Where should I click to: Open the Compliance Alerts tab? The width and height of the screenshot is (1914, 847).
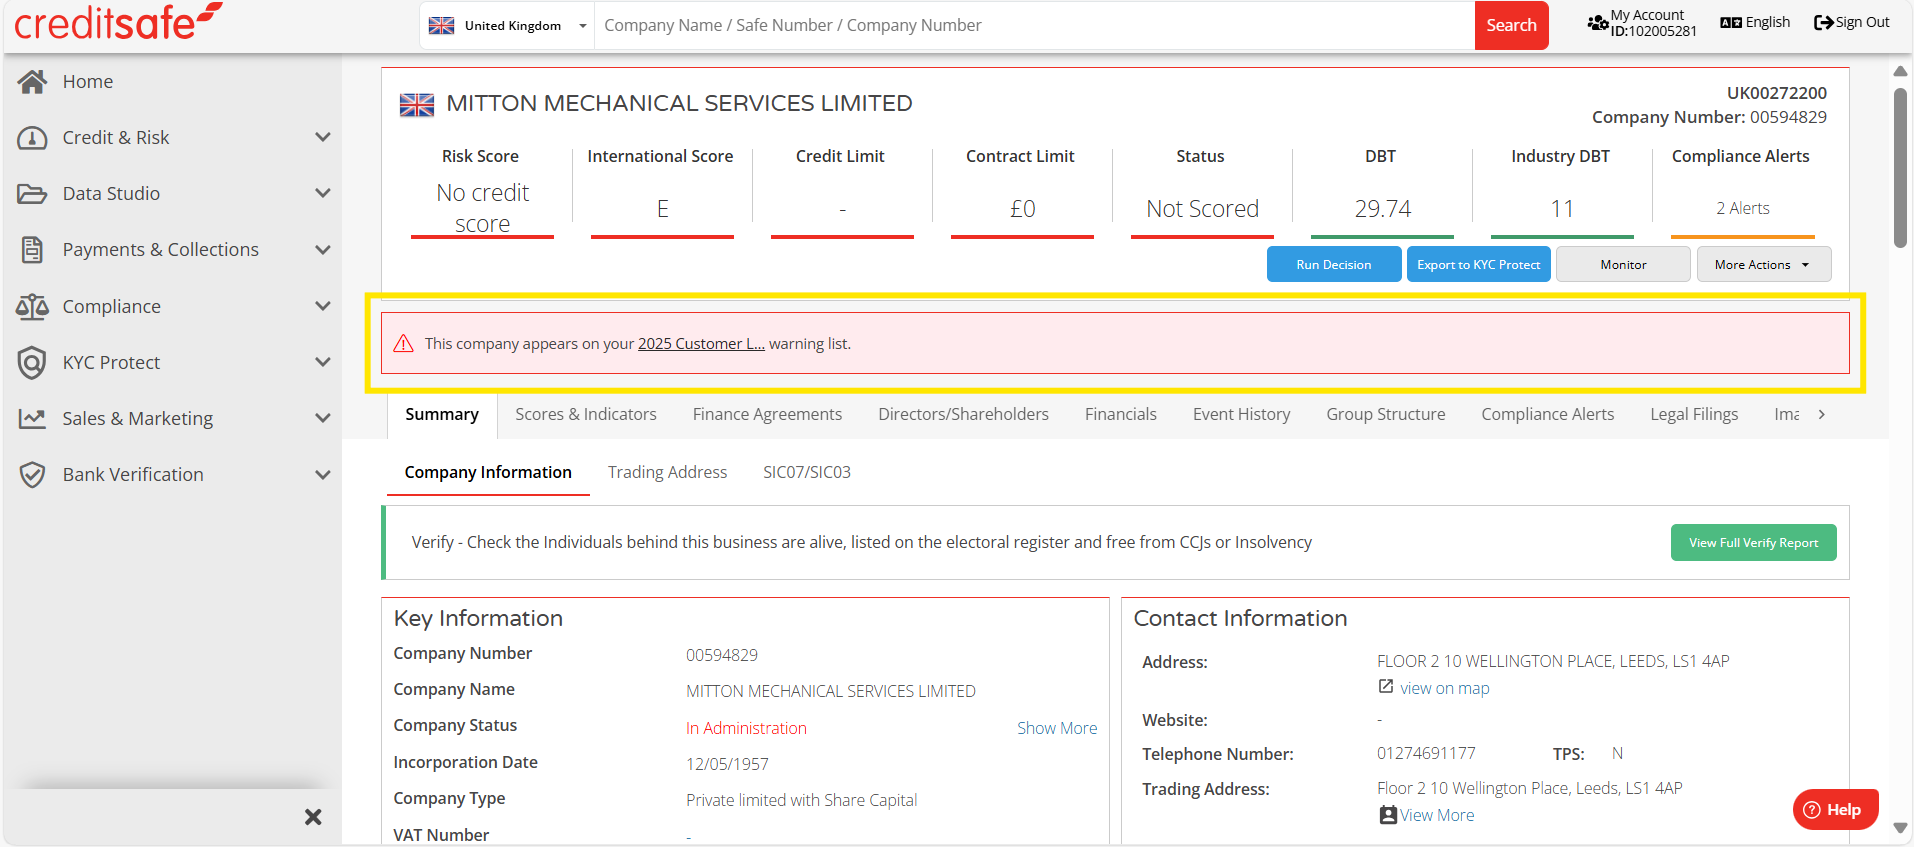click(1547, 414)
